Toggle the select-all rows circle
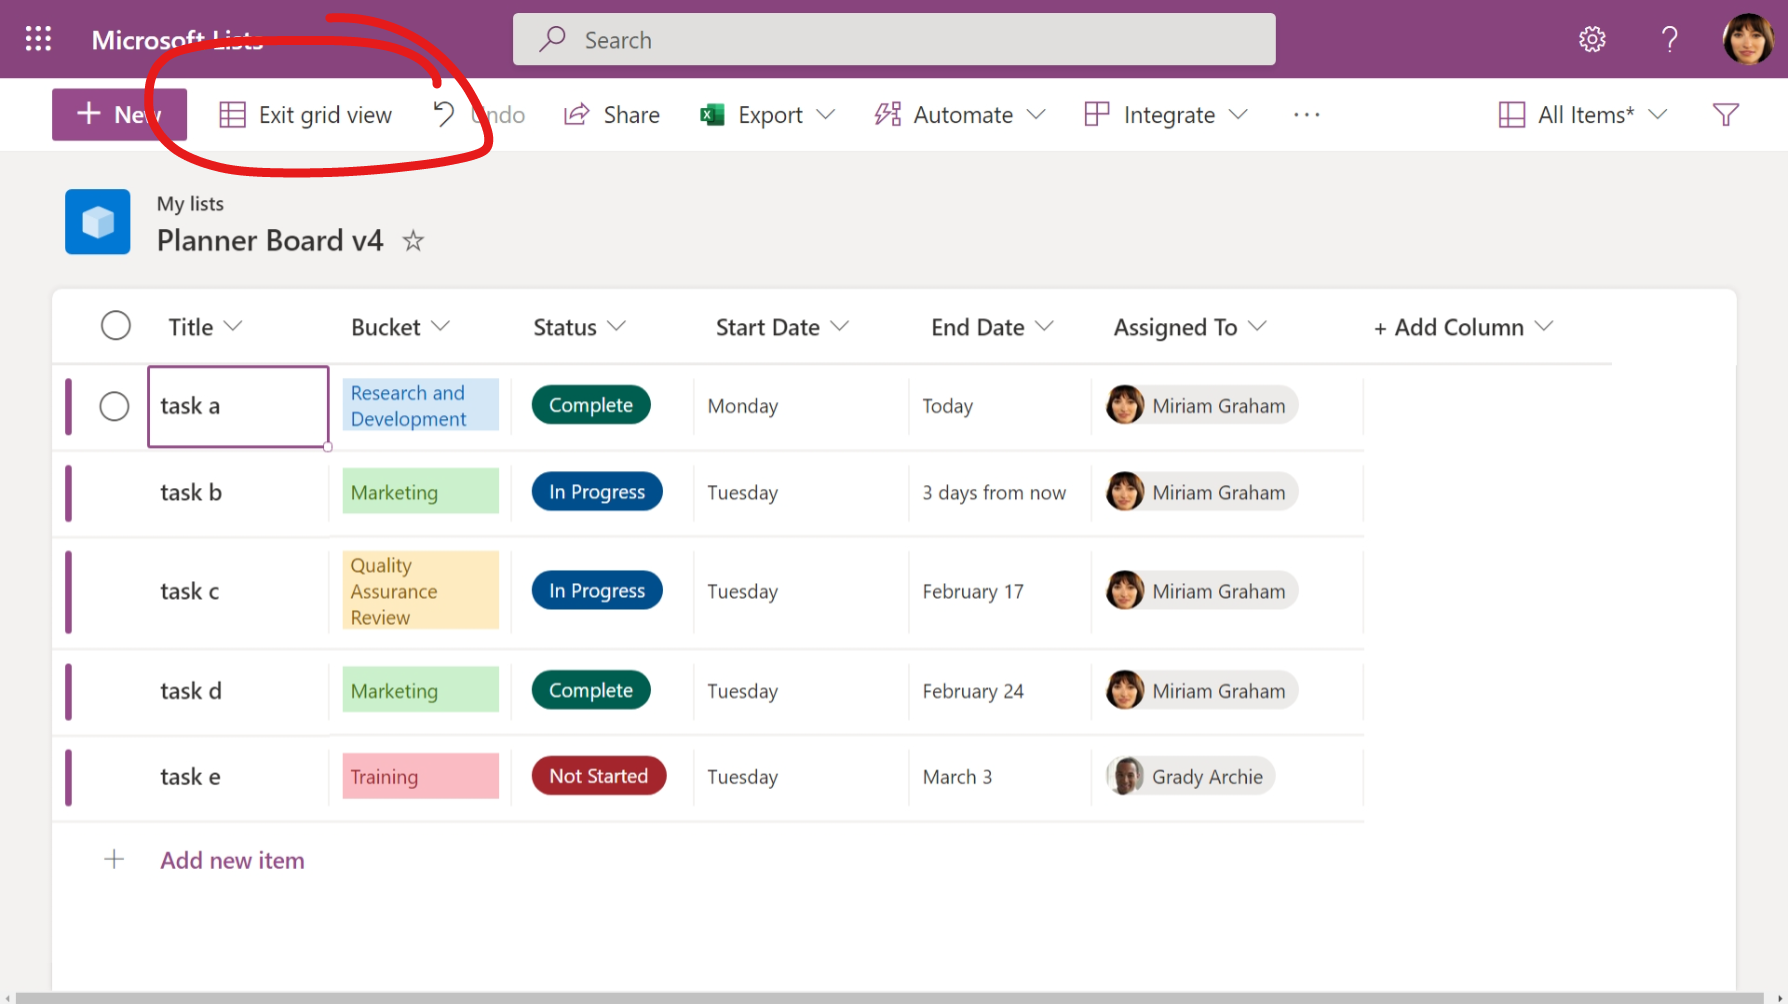This screenshot has height=1004, width=1788. [116, 326]
